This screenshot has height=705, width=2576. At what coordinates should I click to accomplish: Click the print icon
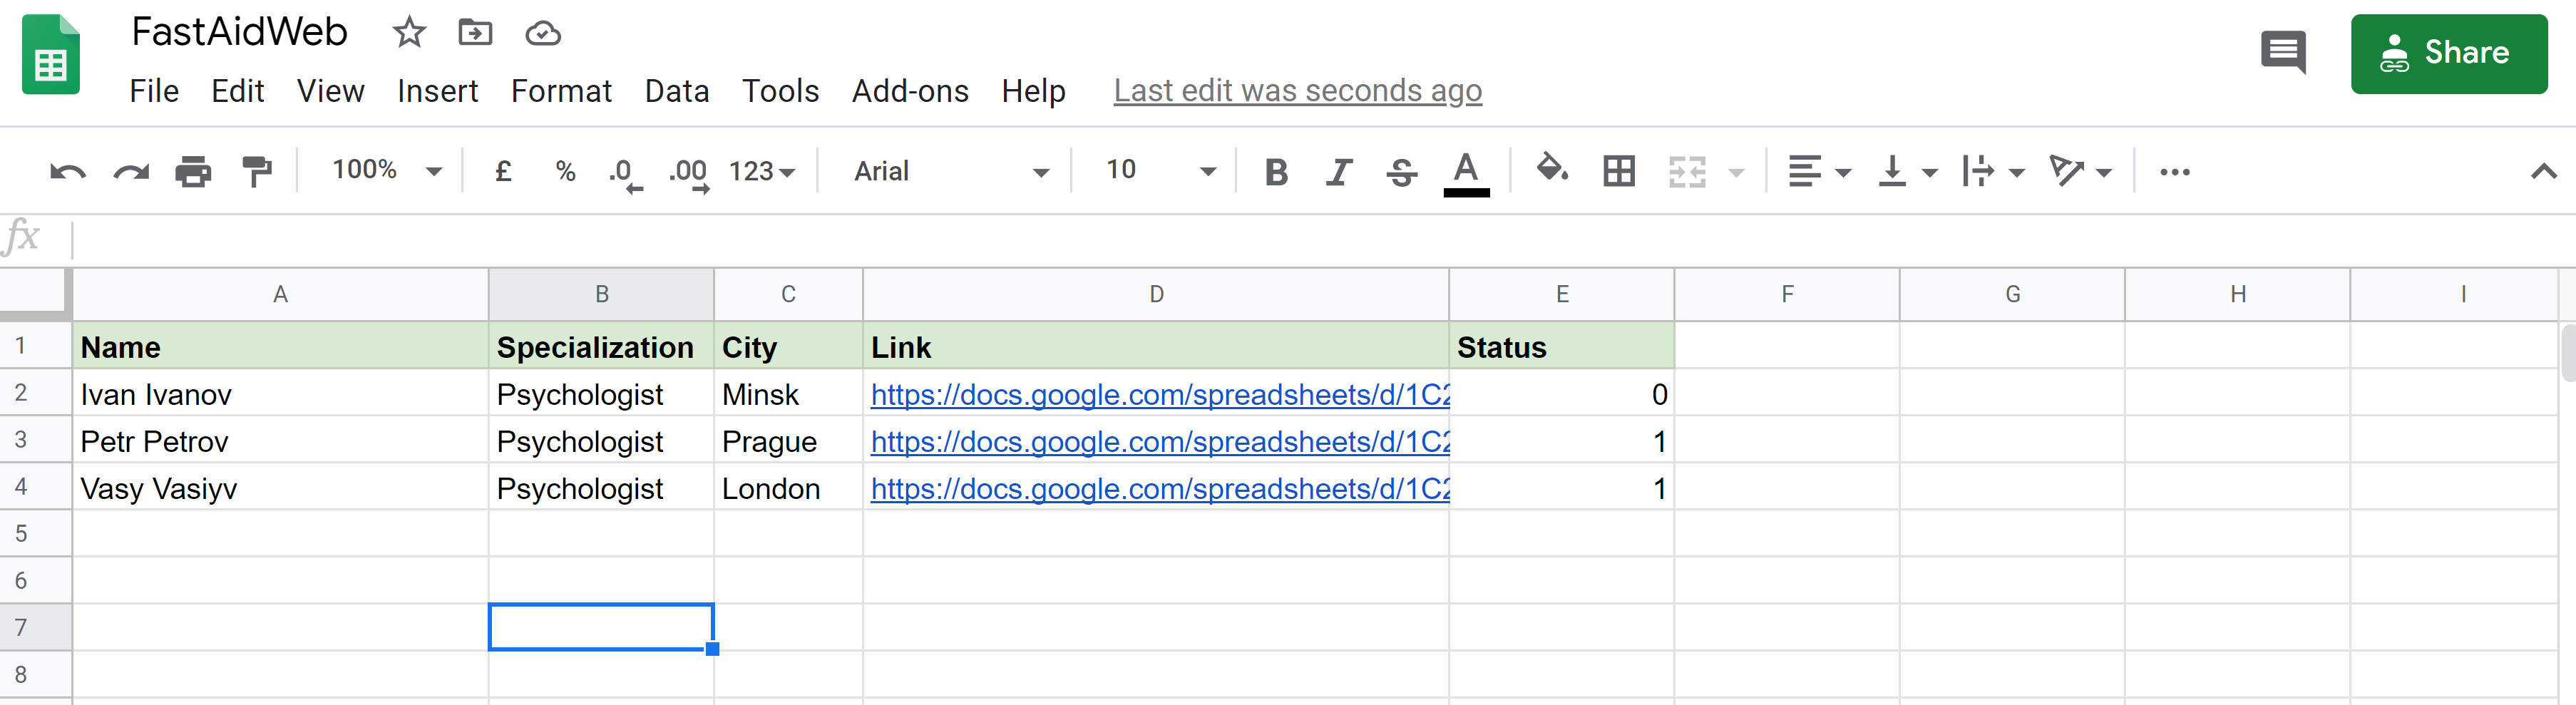(x=193, y=172)
